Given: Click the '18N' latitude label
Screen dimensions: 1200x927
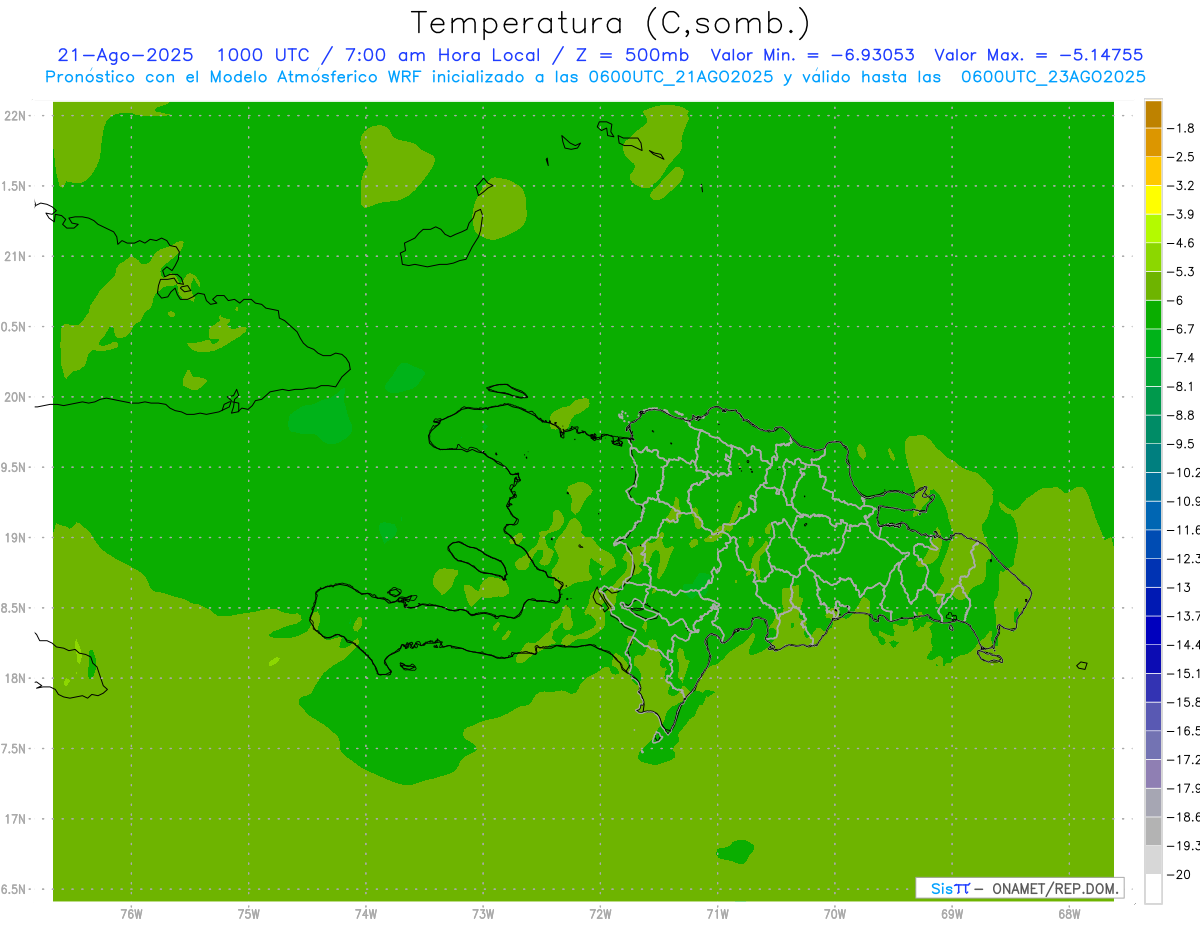Looking at the screenshot, I should (16, 678).
